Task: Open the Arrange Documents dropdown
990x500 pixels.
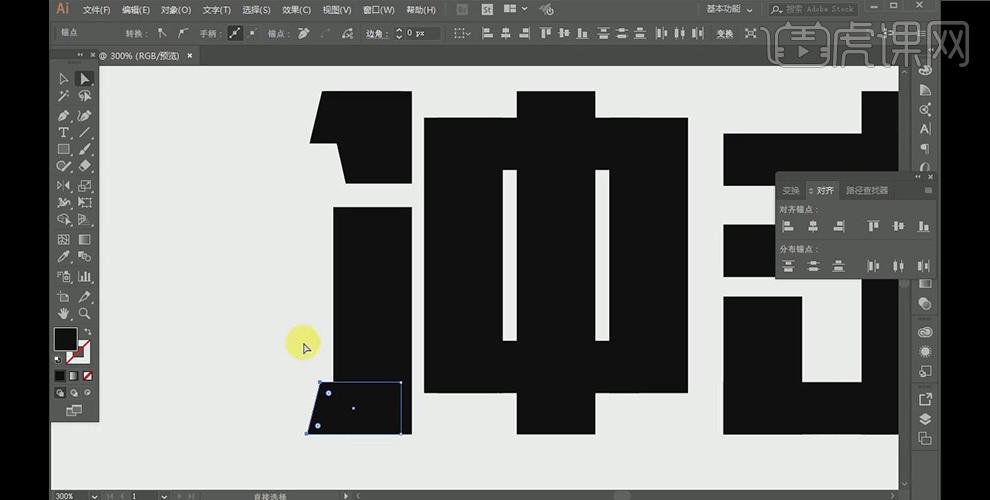Action: pyautogui.click(x=515, y=9)
